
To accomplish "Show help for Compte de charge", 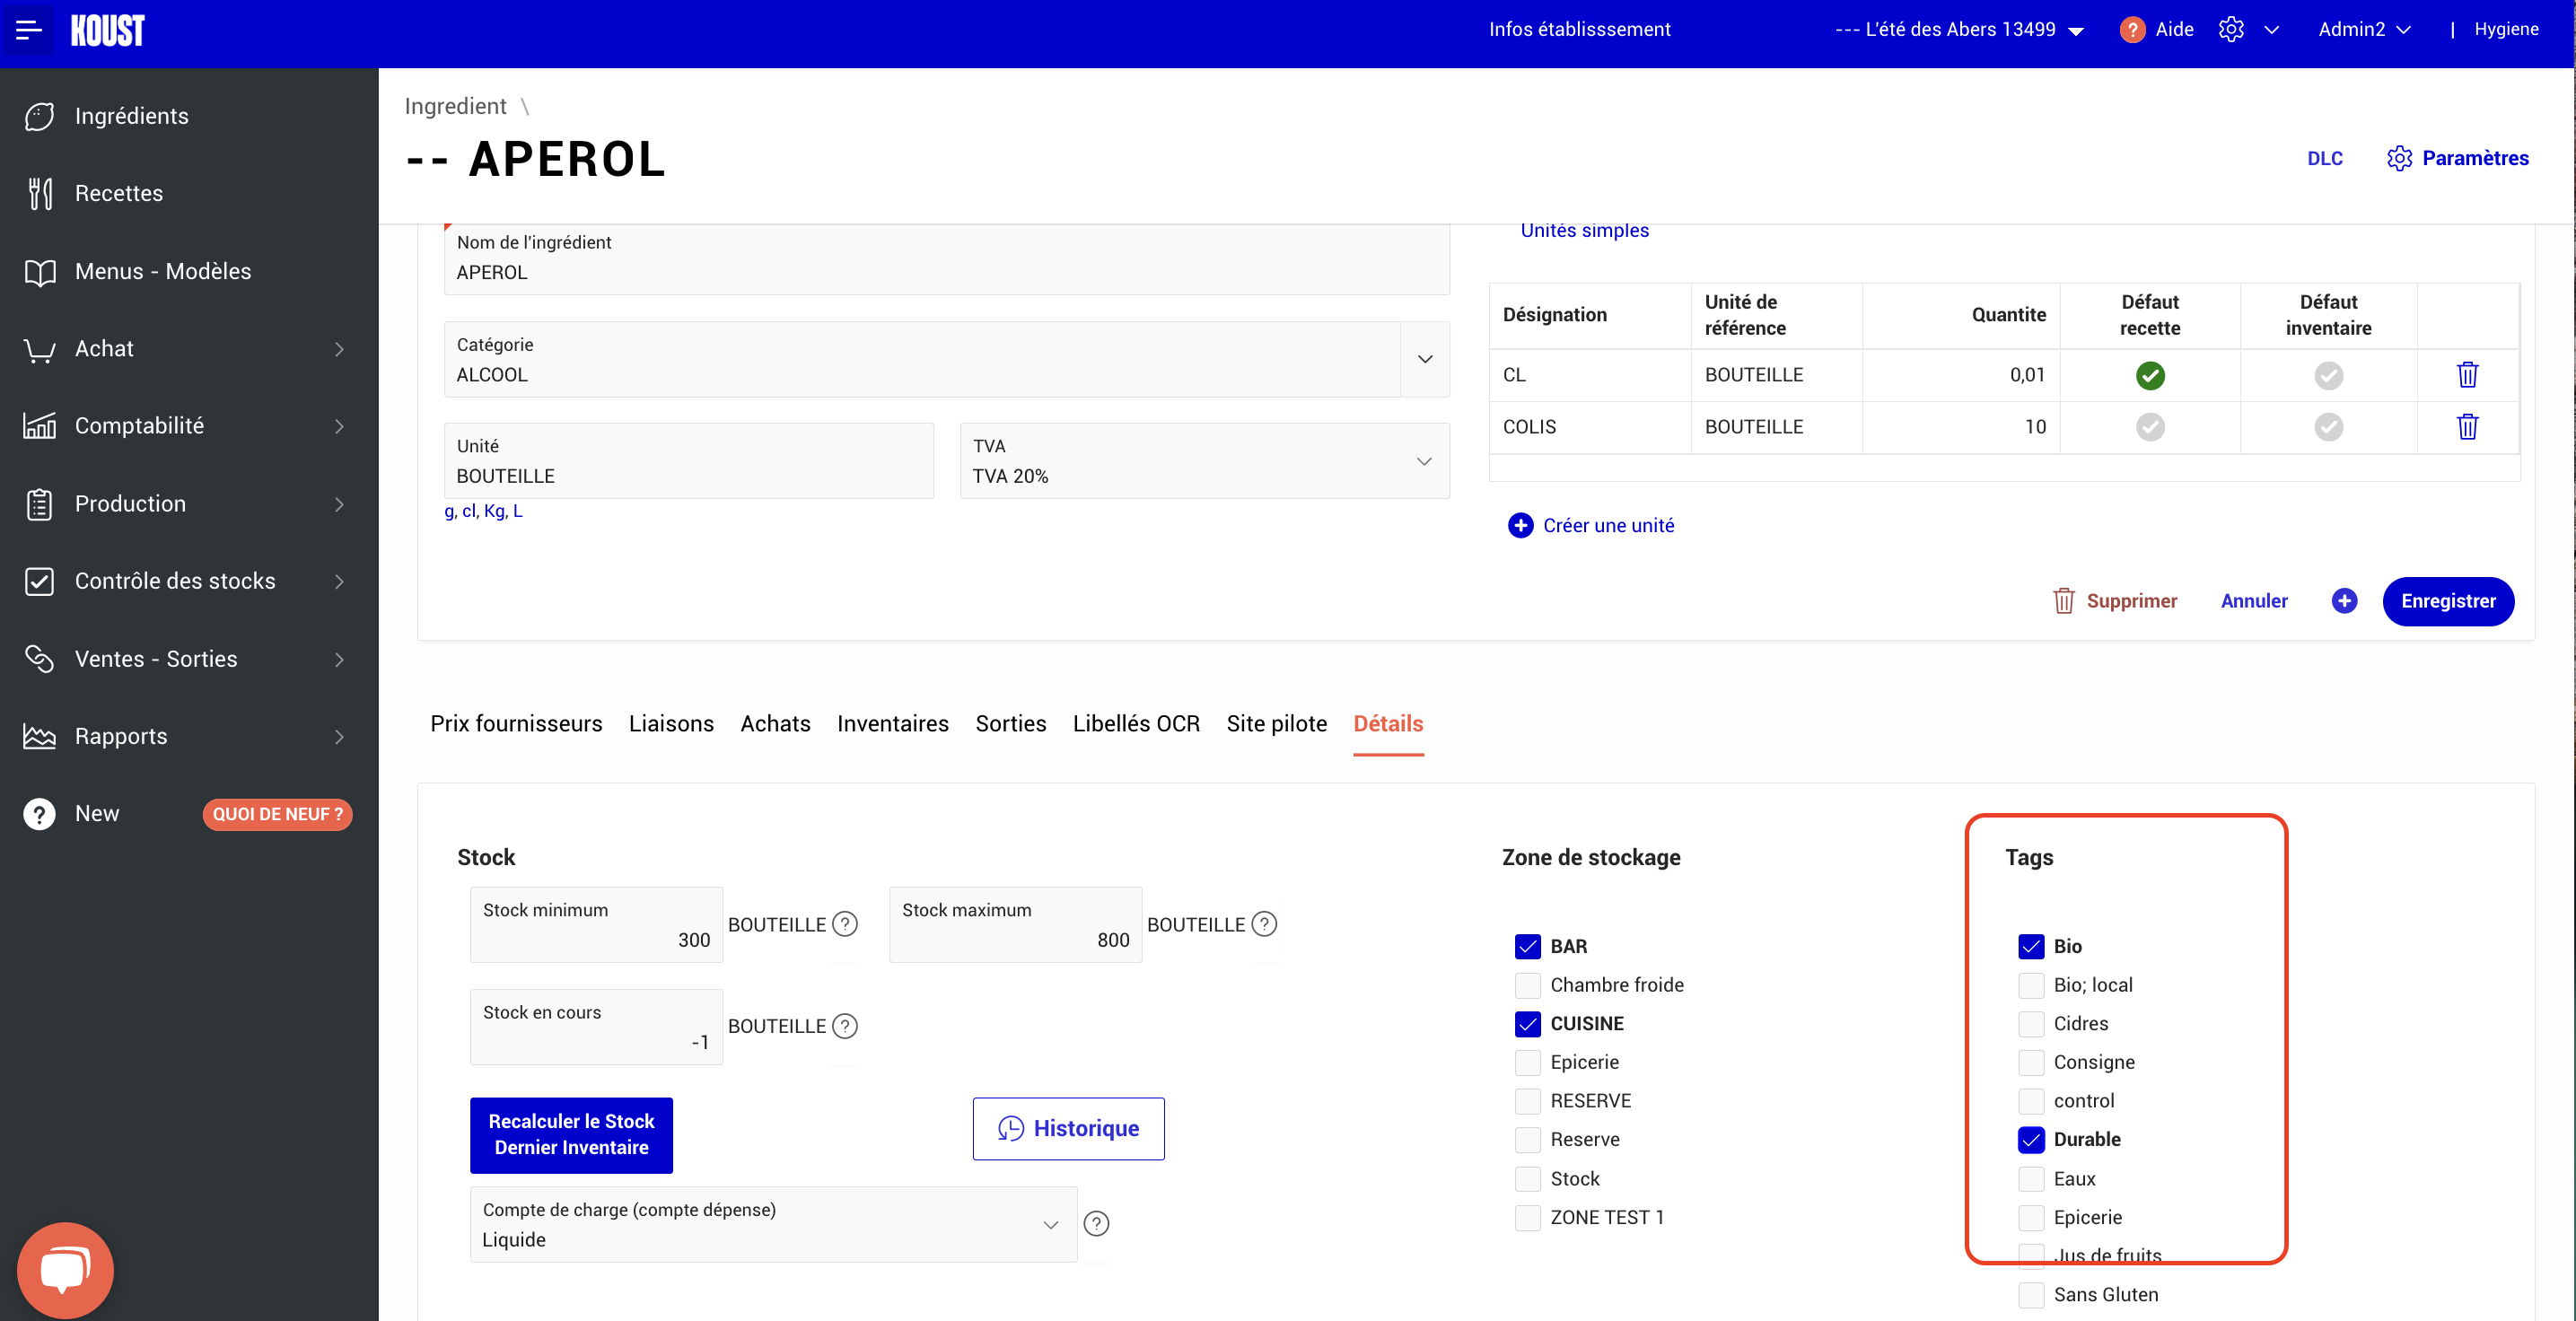I will point(1096,1223).
